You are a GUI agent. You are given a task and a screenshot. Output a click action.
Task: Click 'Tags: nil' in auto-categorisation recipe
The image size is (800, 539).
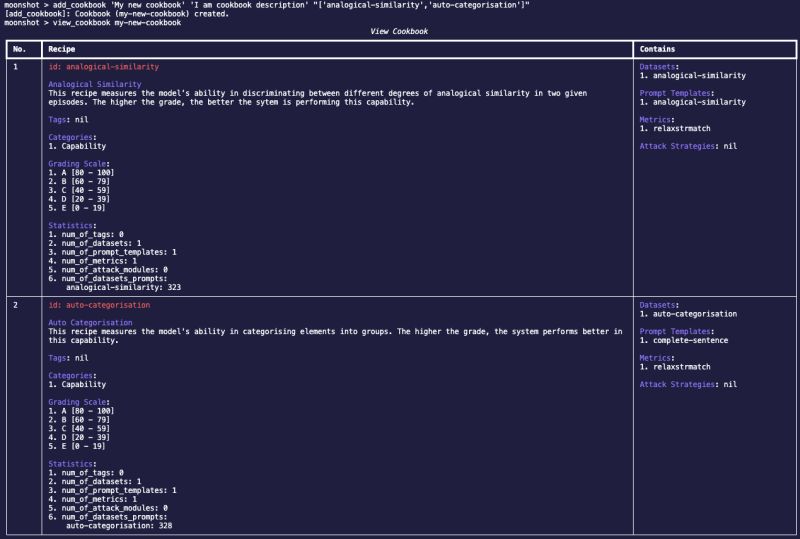(68, 358)
